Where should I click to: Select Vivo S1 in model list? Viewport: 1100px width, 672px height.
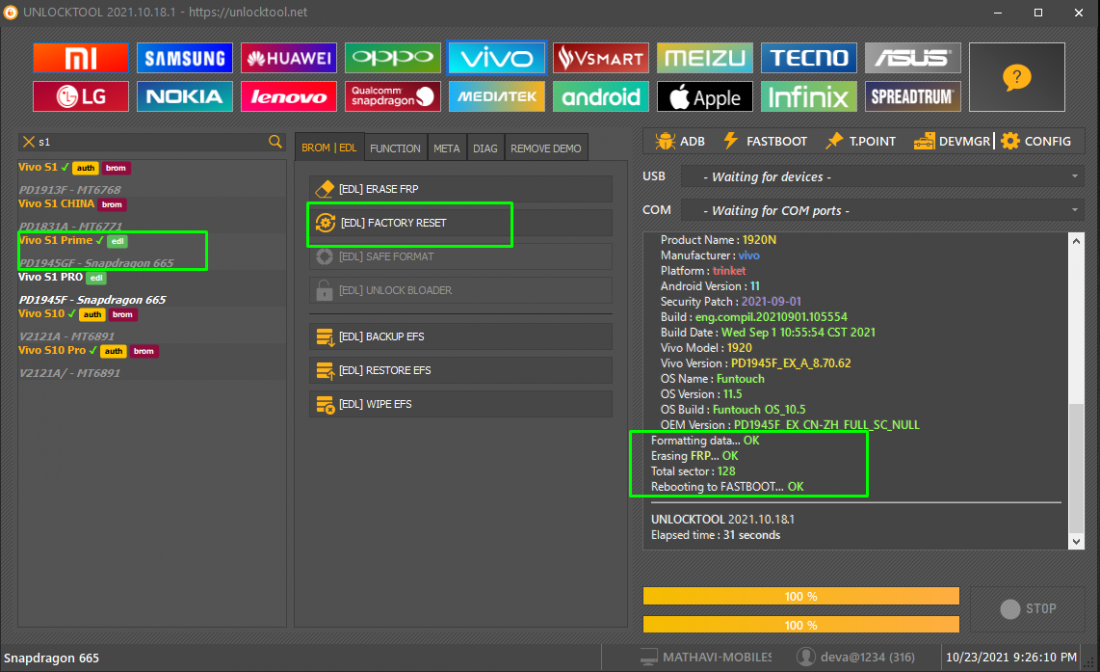point(152,178)
